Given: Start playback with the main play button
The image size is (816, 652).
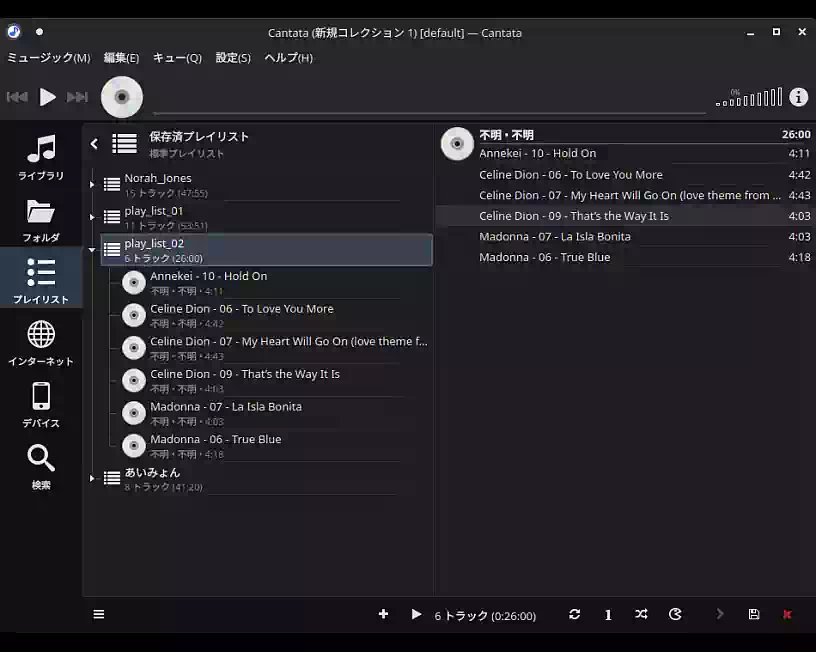Looking at the screenshot, I should (47, 97).
